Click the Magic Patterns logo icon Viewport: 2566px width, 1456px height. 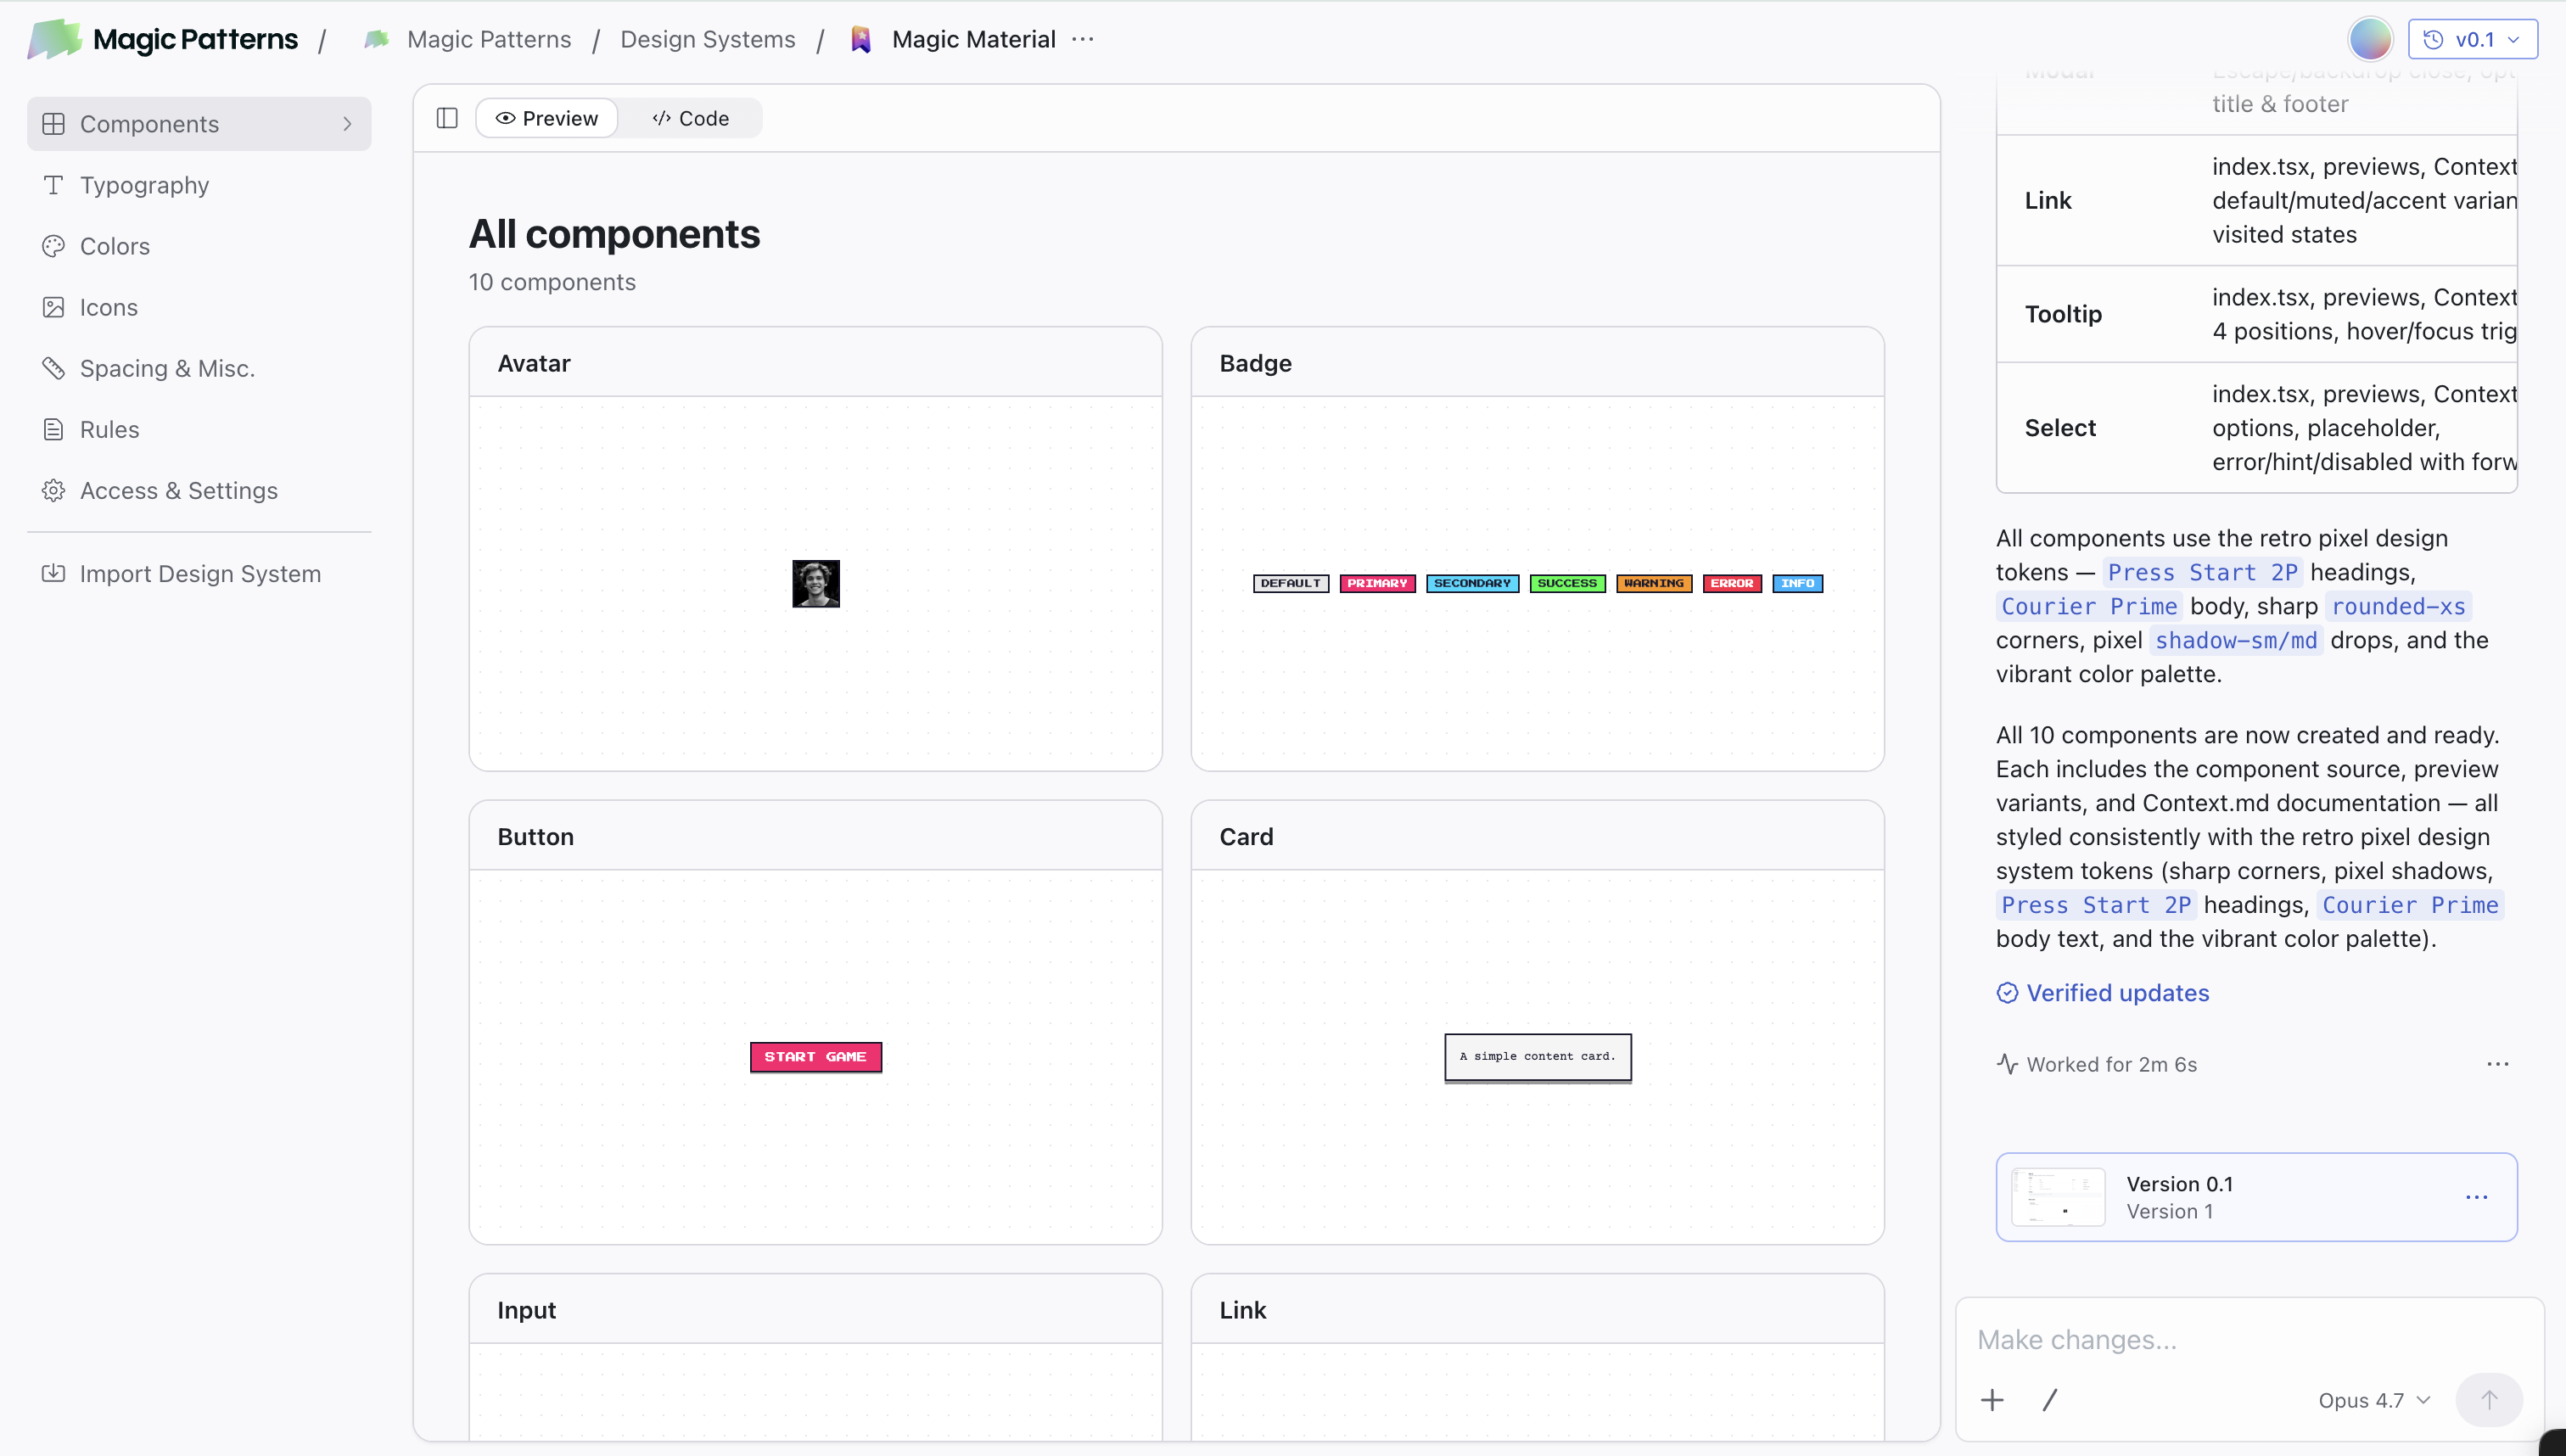tap(54, 39)
